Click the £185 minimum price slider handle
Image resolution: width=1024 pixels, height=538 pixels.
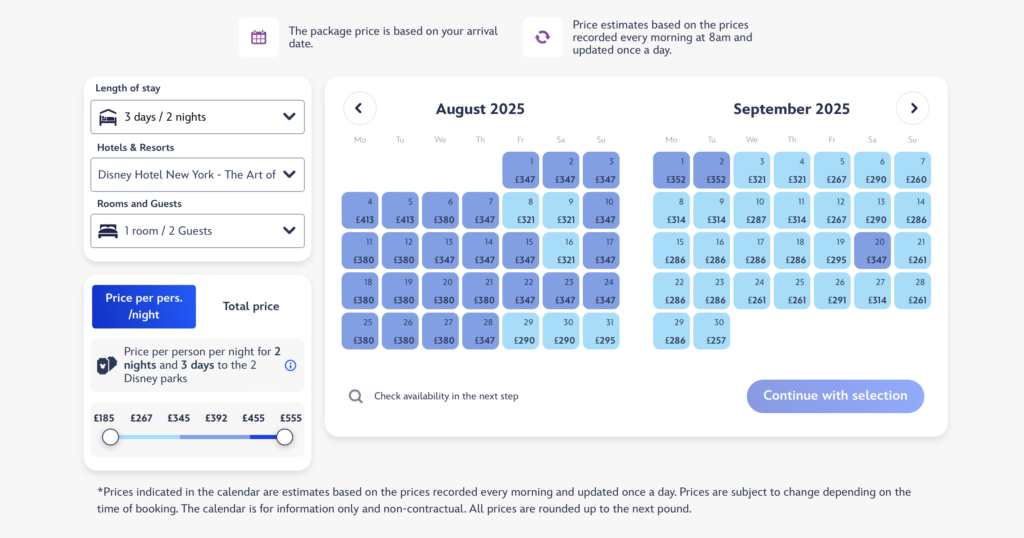tap(111, 437)
